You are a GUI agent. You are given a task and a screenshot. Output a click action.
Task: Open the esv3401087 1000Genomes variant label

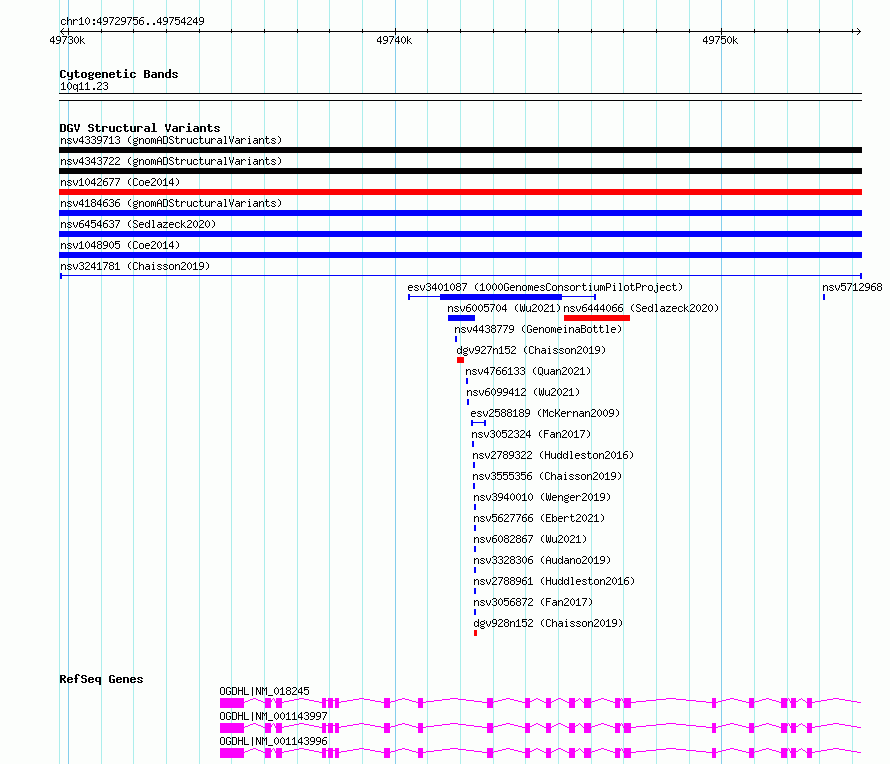[x=545, y=287]
